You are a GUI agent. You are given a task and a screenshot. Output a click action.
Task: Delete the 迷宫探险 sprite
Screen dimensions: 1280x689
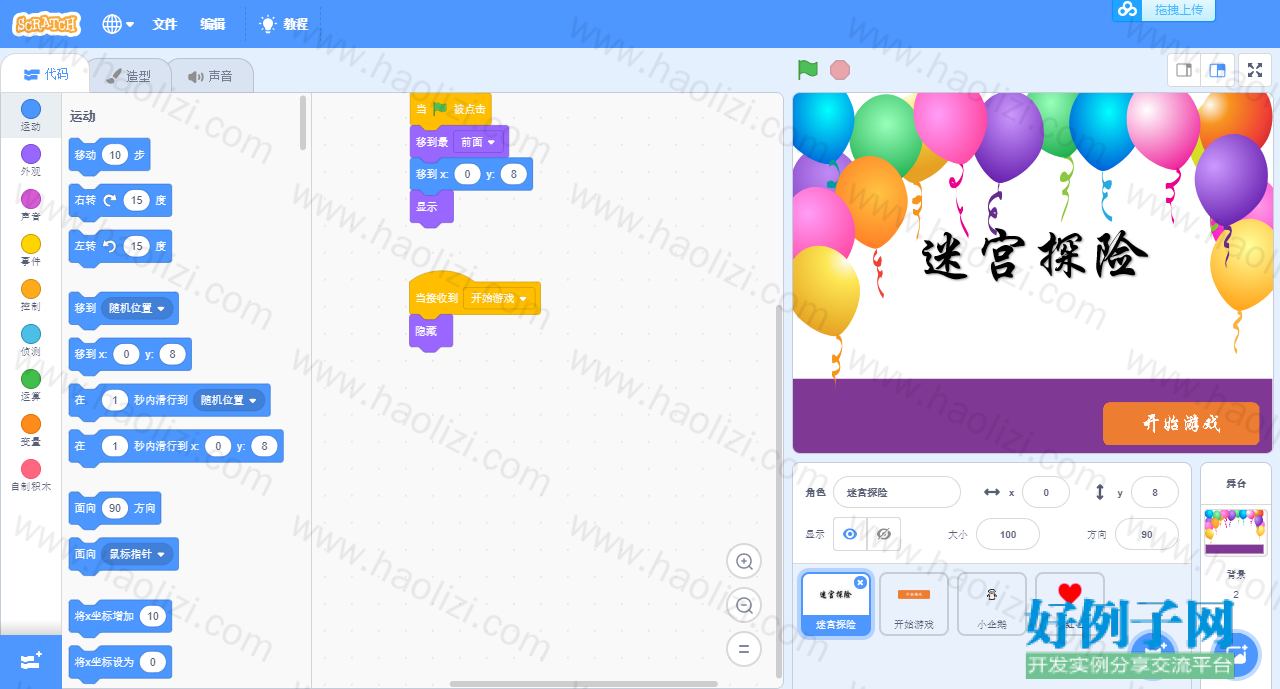point(860,582)
